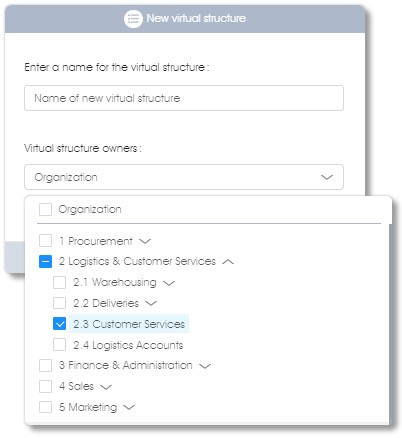
Task: Toggle the 2 Logistics & Customer Services checkbox
Action: (45, 261)
